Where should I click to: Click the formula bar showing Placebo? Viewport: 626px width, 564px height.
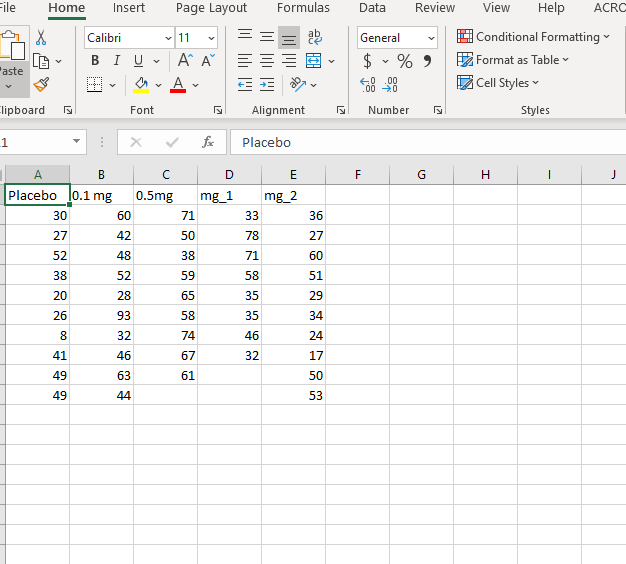[428, 142]
